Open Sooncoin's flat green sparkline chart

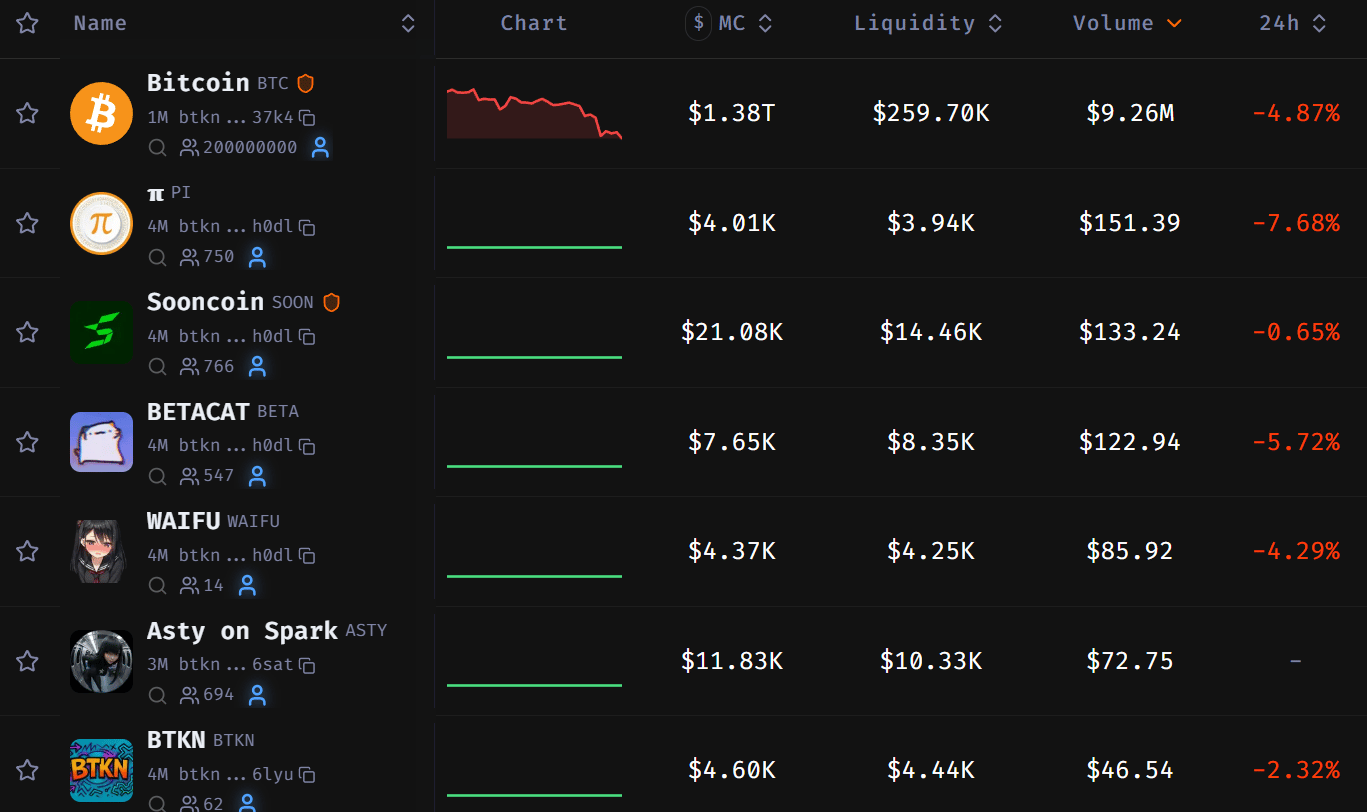tap(534, 356)
